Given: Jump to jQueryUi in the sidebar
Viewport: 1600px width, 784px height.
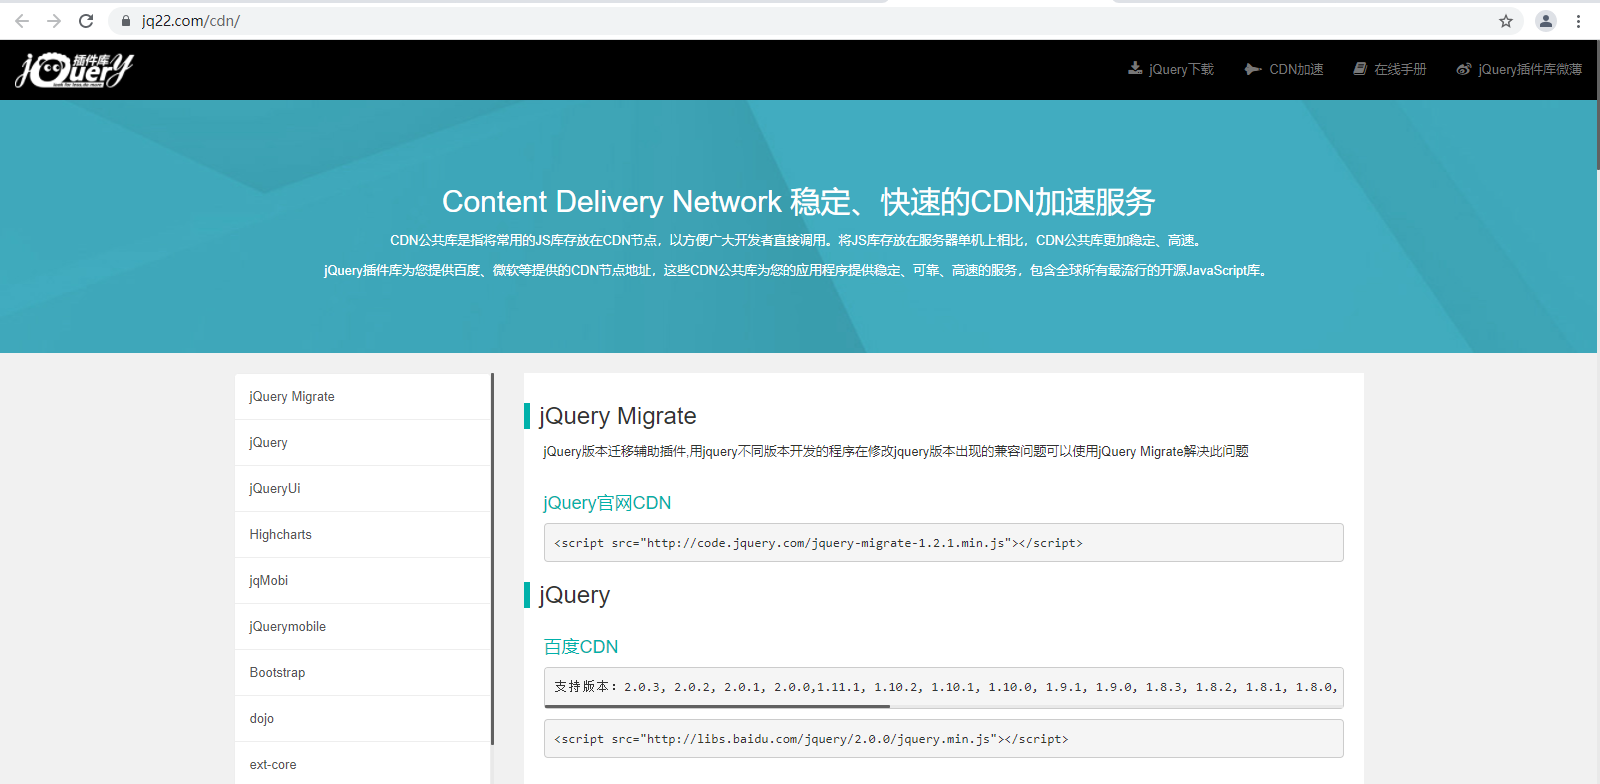Looking at the screenshot, I should coord(363,489).
